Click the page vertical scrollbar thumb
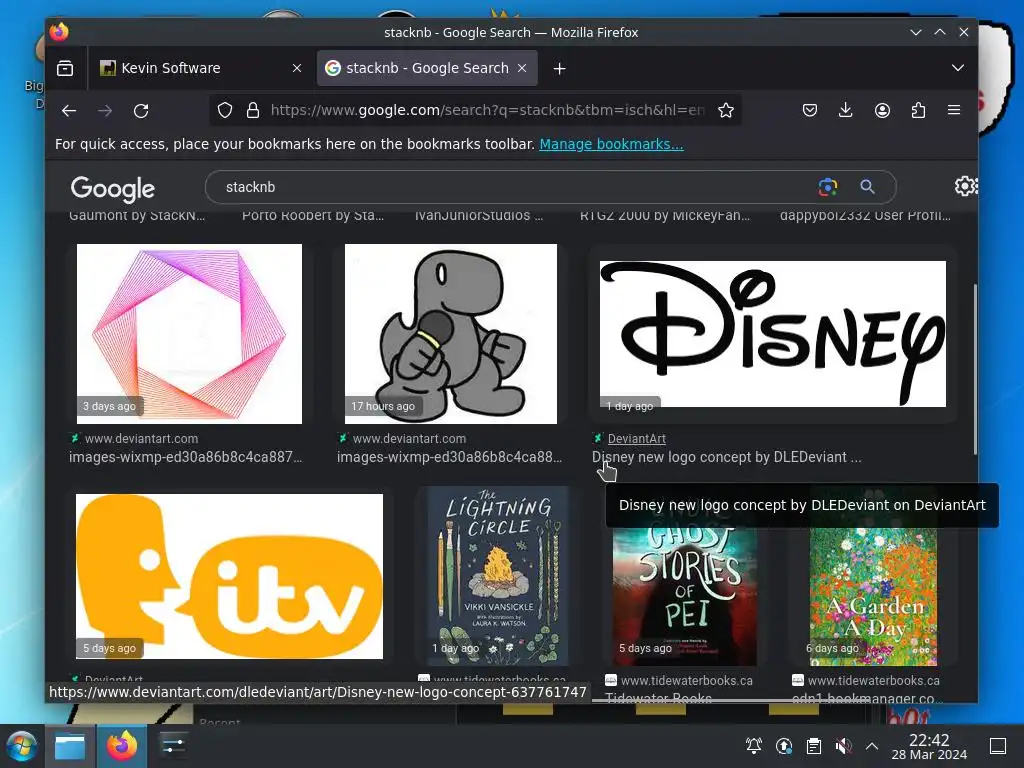The height and width of the screenshot is (768, 1024). click(x=975, y=369)
